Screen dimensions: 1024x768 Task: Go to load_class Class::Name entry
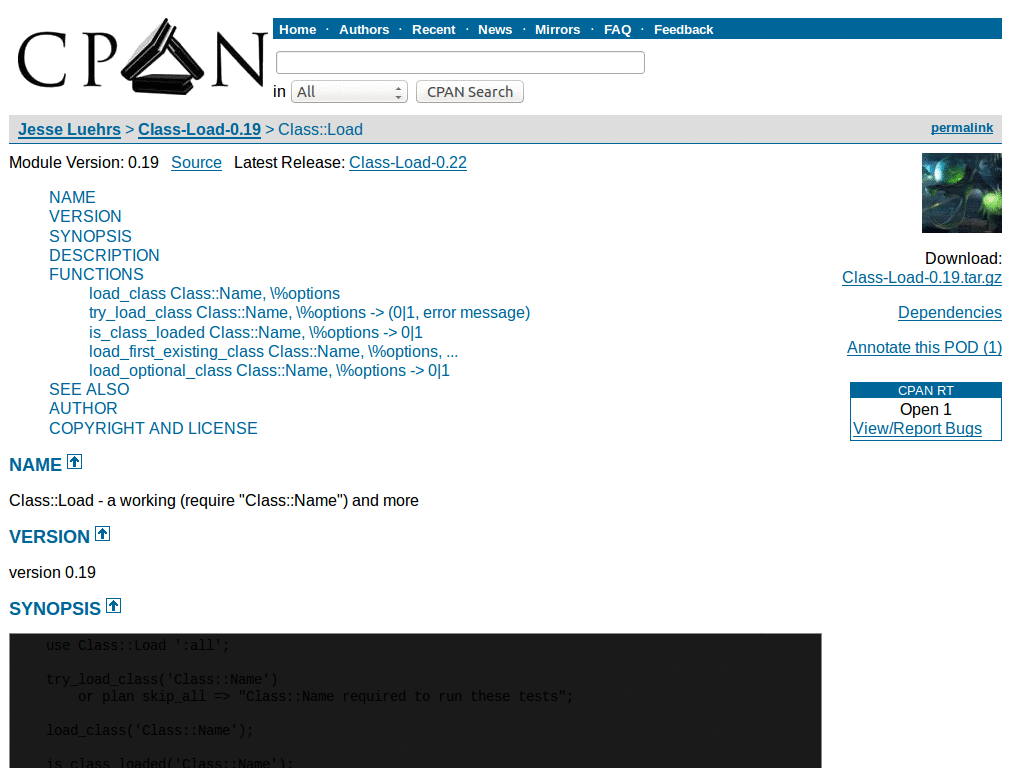click(214, 293)
